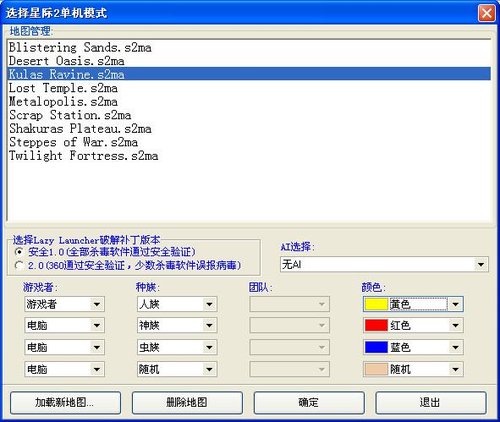The width and height of the screenshot is (500, 422).
Task: Click the red color swatch
Action: click(376, 325)
